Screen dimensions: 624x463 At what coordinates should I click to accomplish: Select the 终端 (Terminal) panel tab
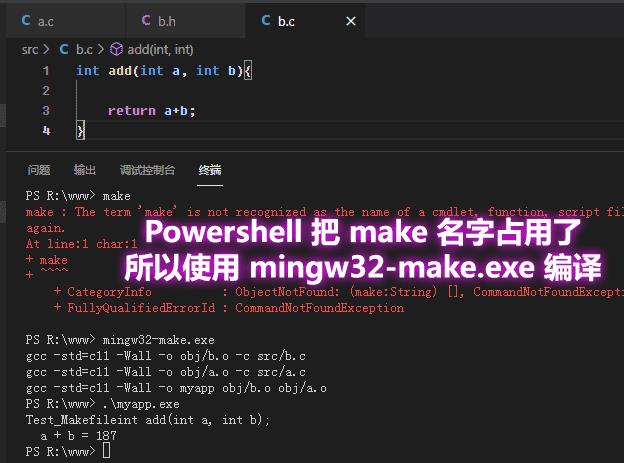[x=210, y=170]
